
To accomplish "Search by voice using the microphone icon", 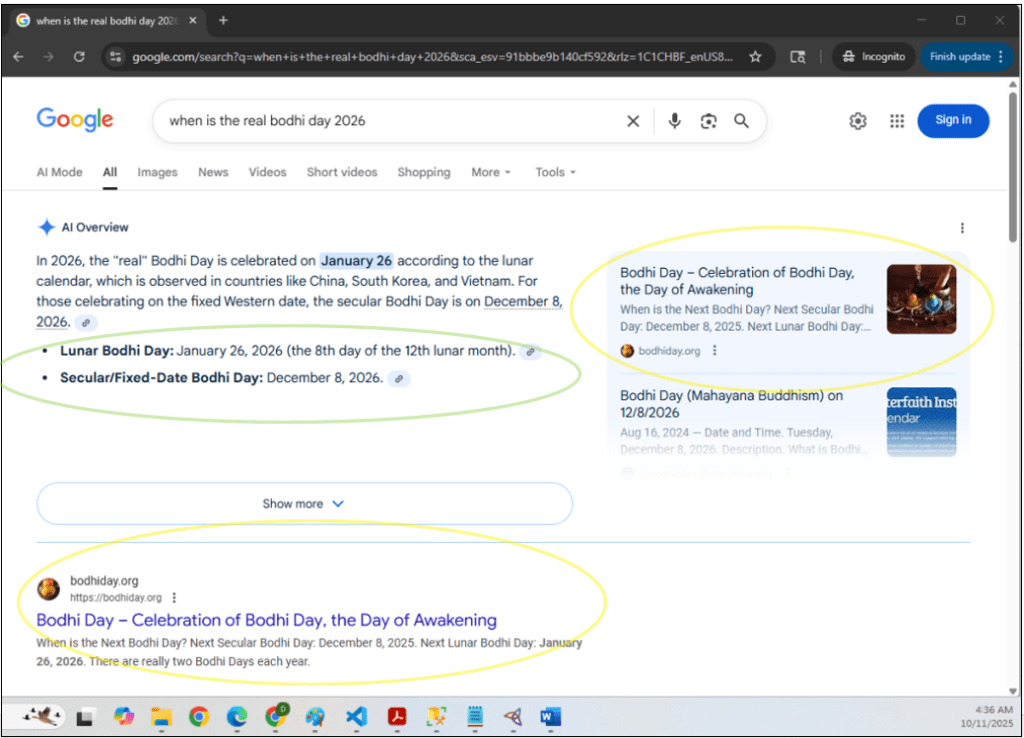I will click(675, 121).
